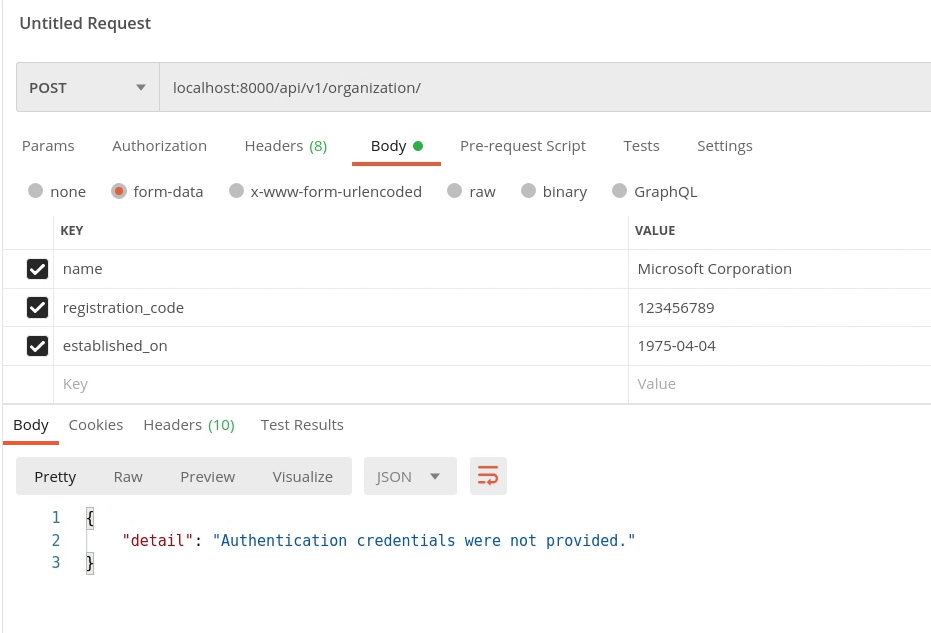Image resolution: width=931 pixels, height=633 pixels.
Task: Click the empty Key placeholder cell
Action: 340,384
